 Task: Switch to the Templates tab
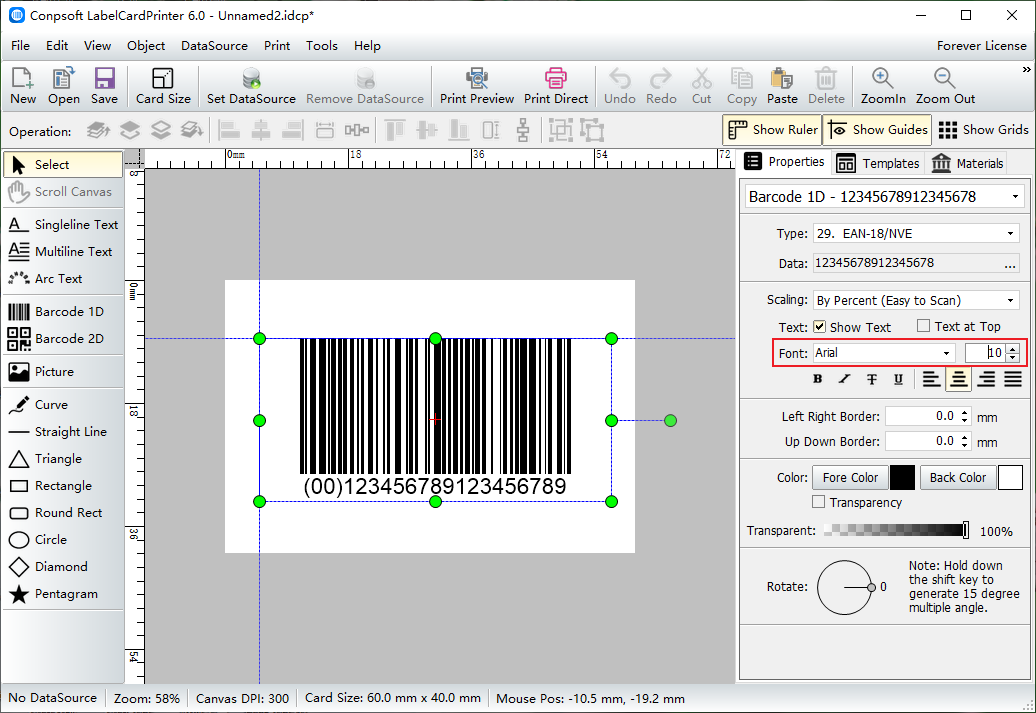tap(878, 163)
